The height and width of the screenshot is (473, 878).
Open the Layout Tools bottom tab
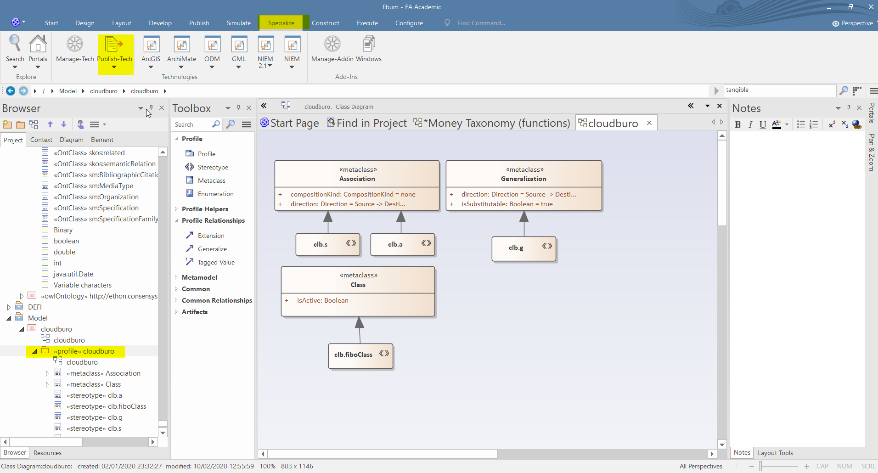(775, 453)
